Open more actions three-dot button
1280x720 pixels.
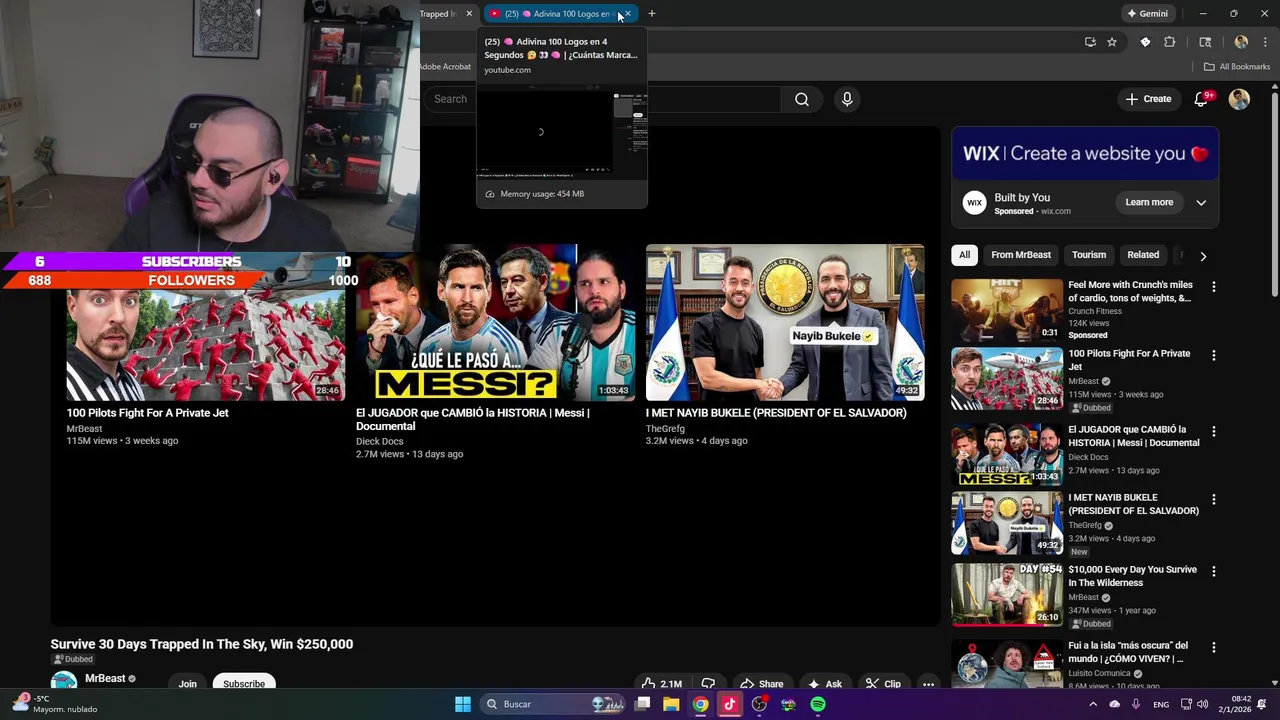point(928,684)
